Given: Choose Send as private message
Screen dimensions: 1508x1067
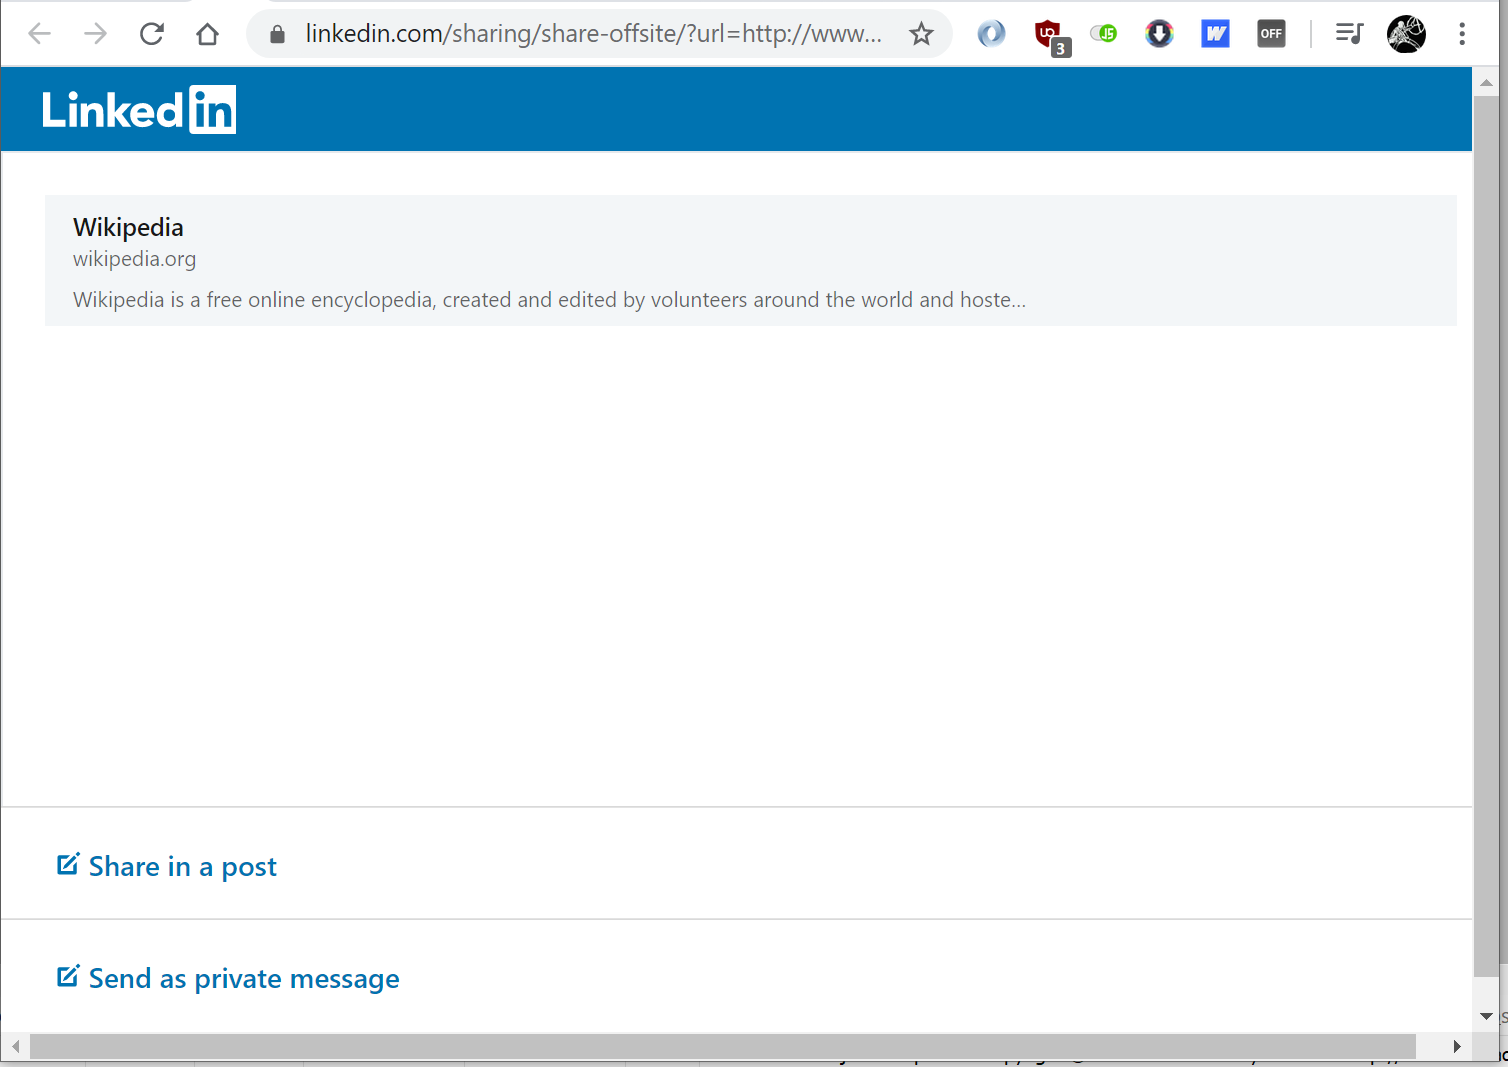Looking at the screenshot, I should [244, 978].
